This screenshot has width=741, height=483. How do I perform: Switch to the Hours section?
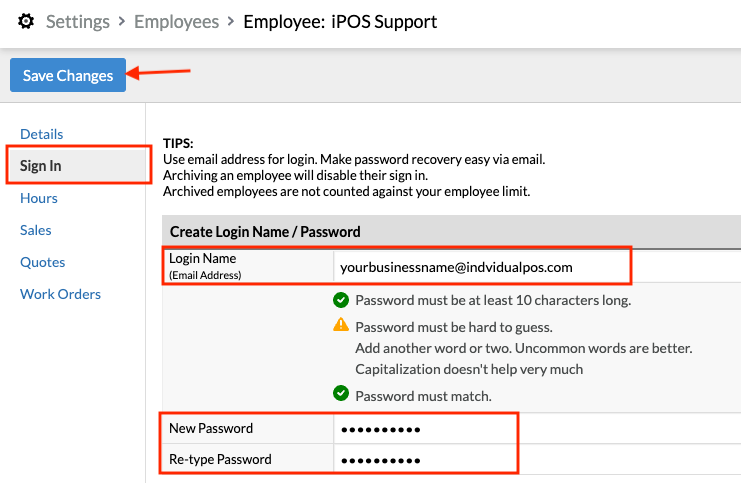[39, 198]
